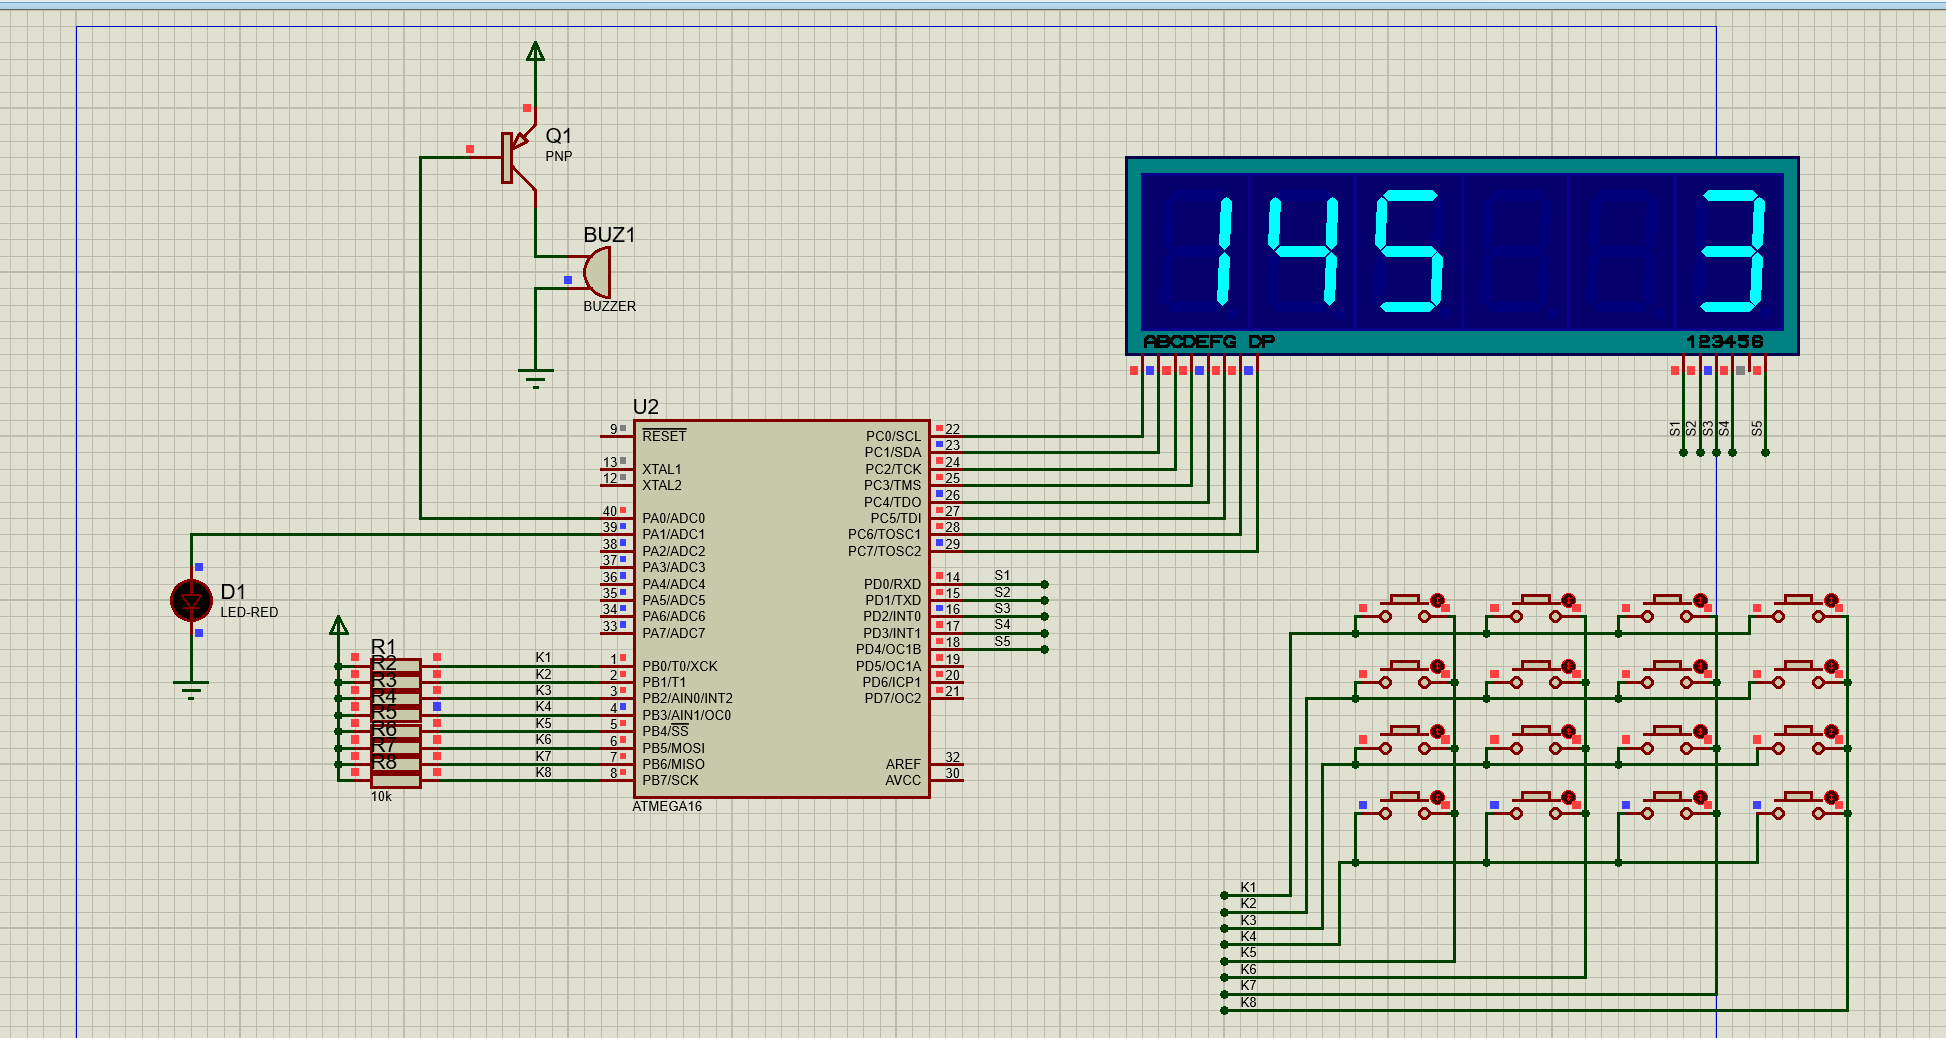Click the ATMEGA16 part label
The image size is (1946, 1038).
click(667, 806)
